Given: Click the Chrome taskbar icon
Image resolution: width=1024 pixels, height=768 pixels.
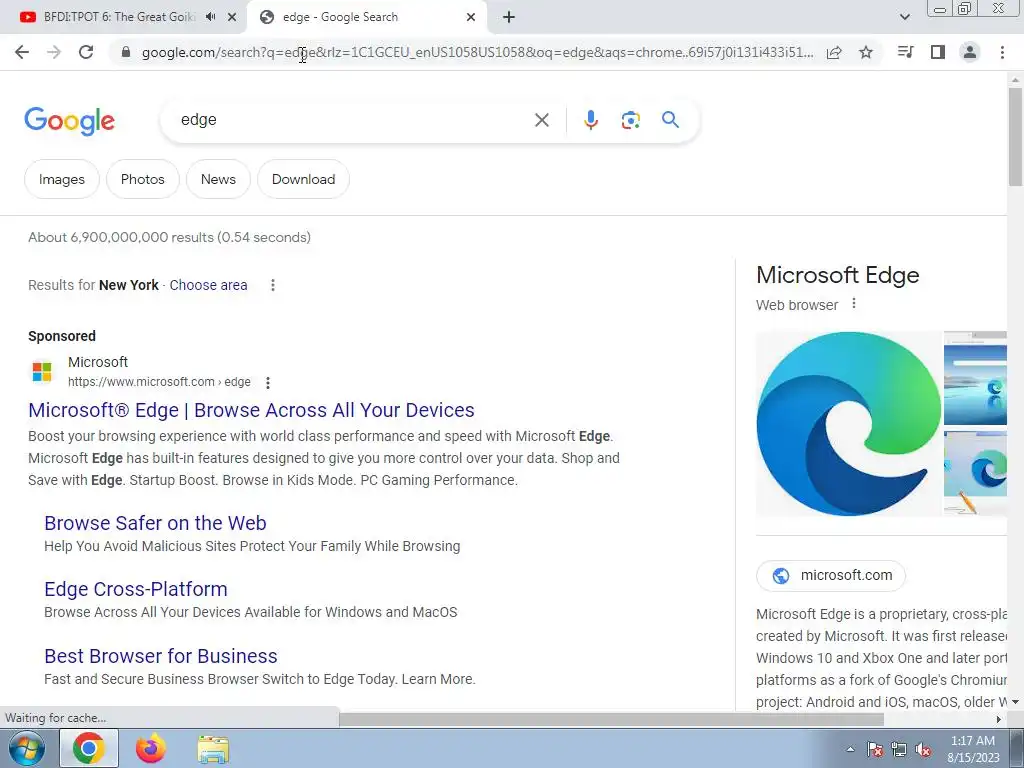Looking at the screenshot, I should point(89,748).
